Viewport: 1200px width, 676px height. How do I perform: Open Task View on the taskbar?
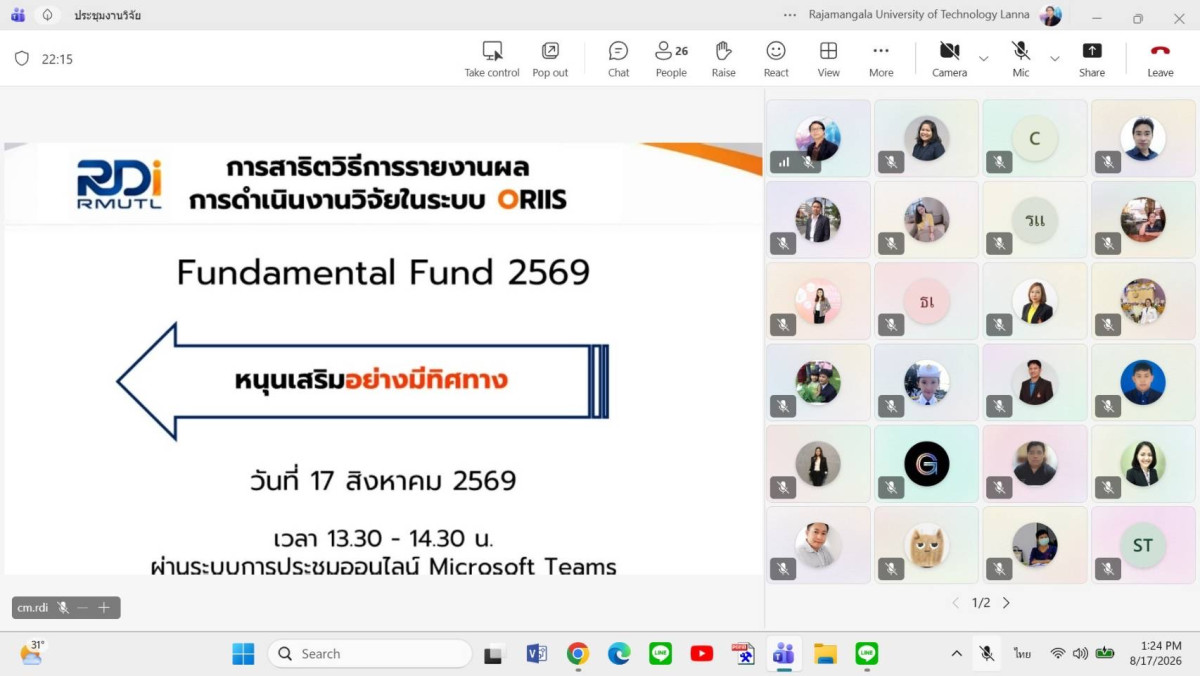[493, 654]
